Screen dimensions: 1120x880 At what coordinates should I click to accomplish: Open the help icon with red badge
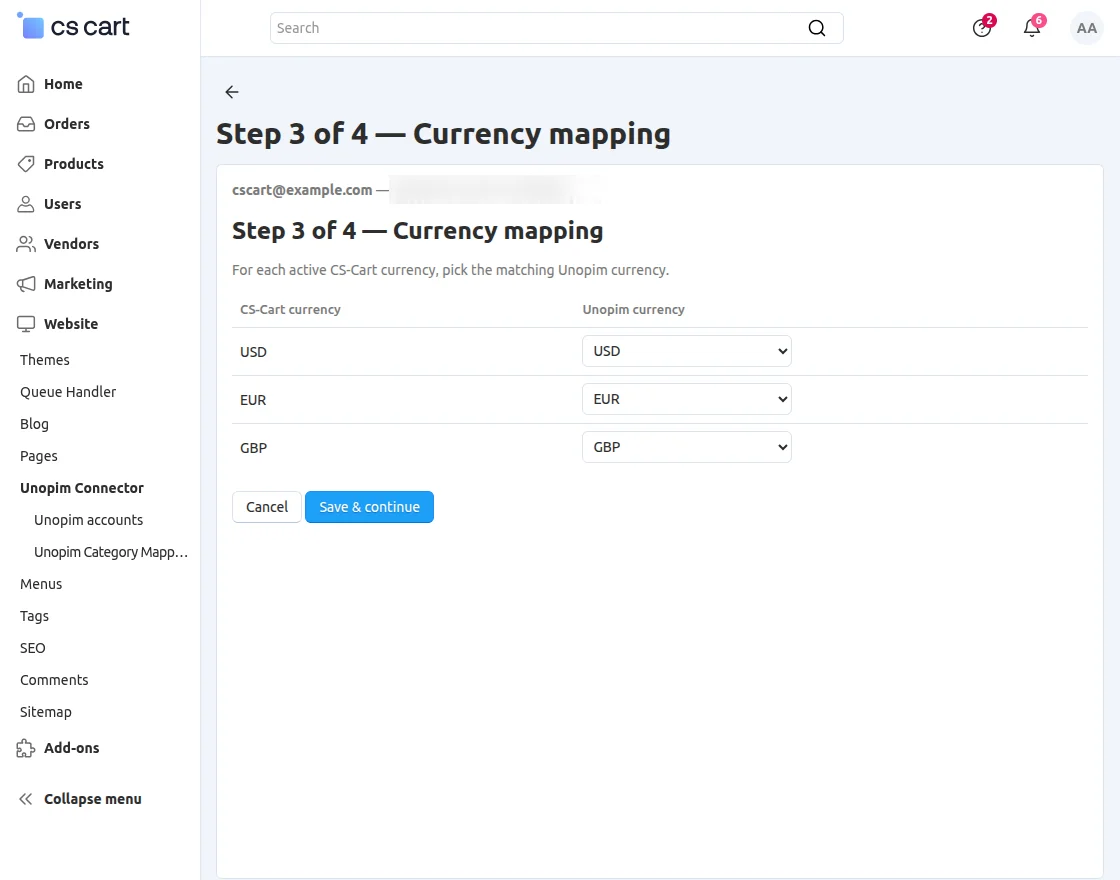[982, 28]
